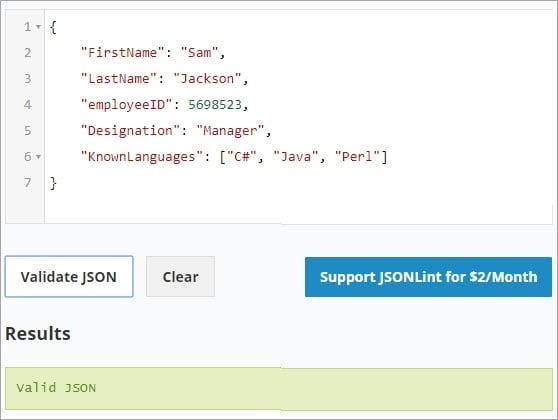This screenshot has width=558, height=420.
Task: Click the "Perl" array item
Action: [x=357, y=157]
